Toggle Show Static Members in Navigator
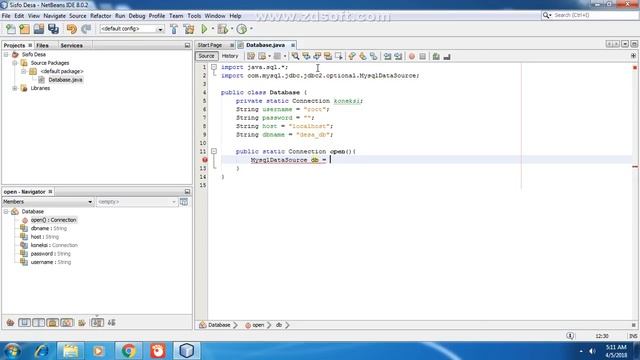The width and height of the screenshot is (640, 360). point(38,323)
